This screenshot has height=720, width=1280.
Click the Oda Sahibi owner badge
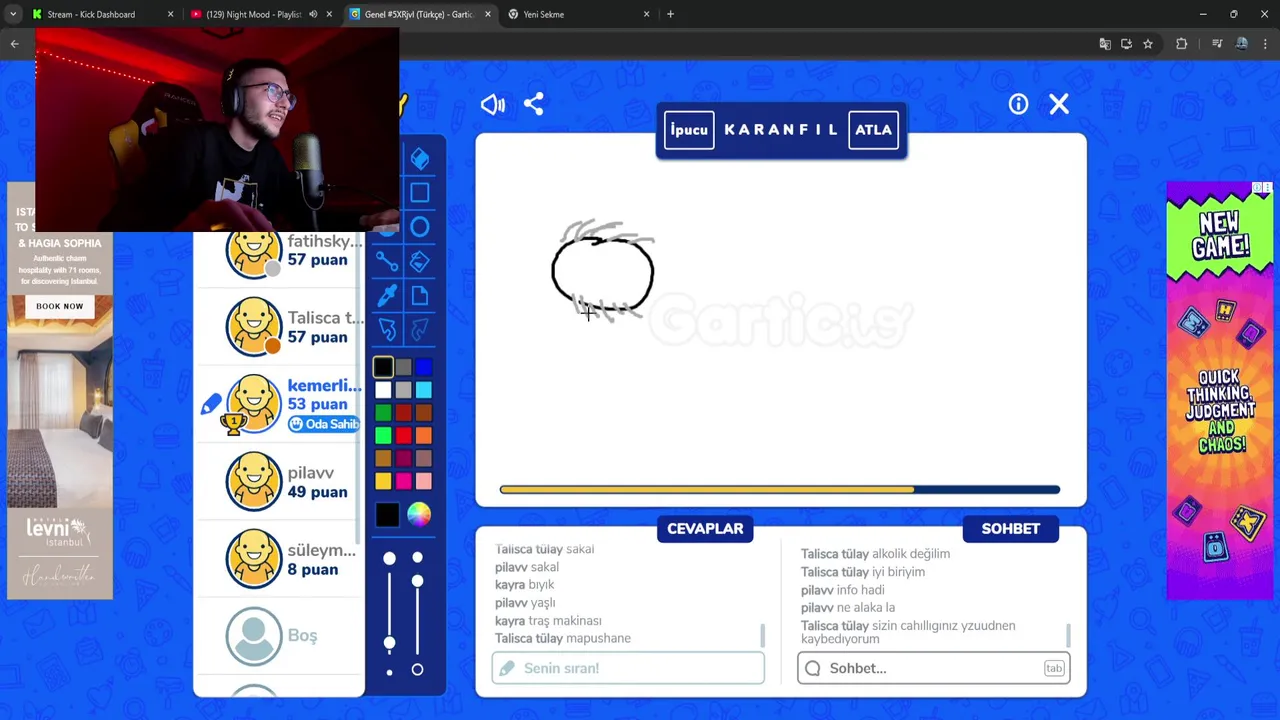(x=324, y=424)
